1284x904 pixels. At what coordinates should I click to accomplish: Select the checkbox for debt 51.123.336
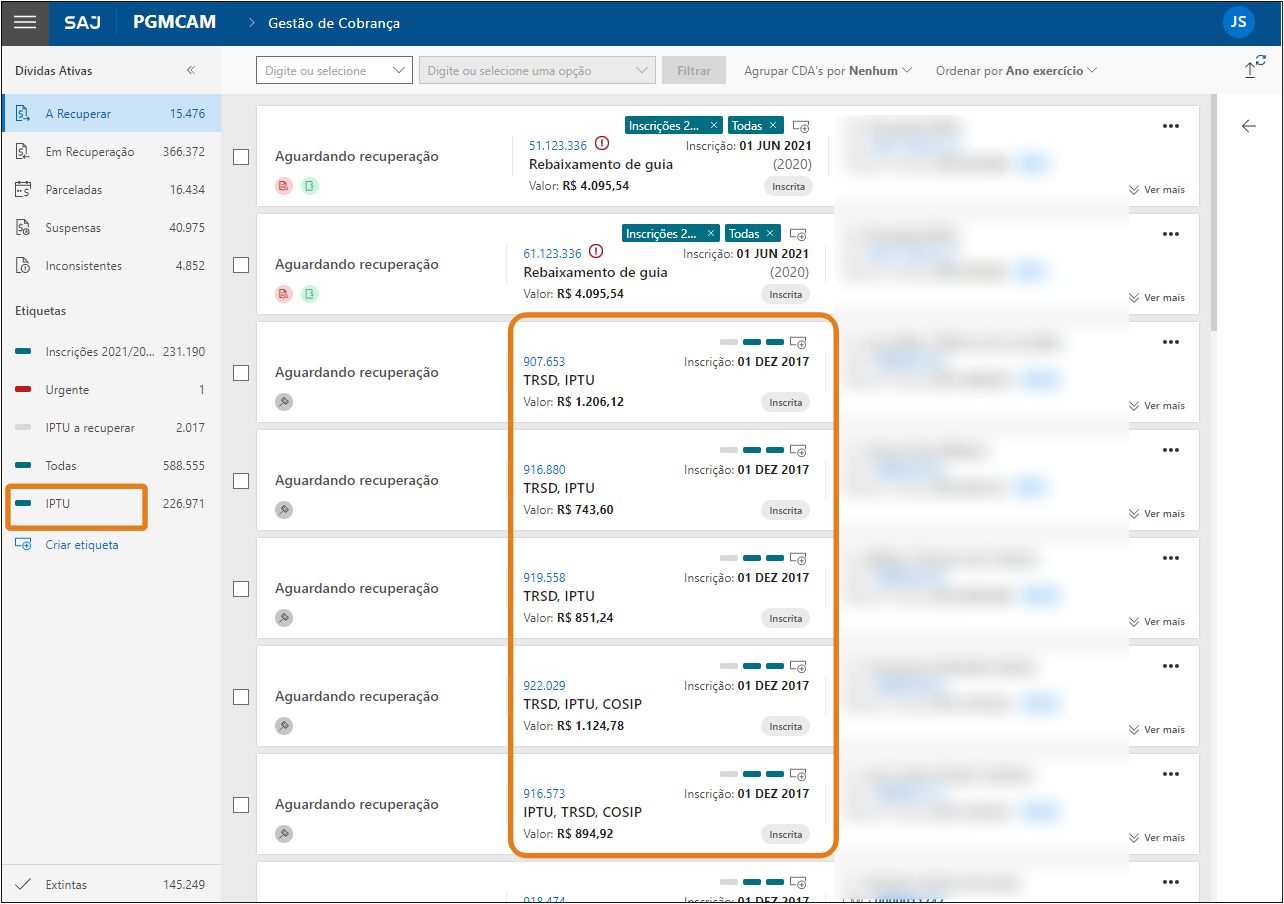[x=241, y=157]
